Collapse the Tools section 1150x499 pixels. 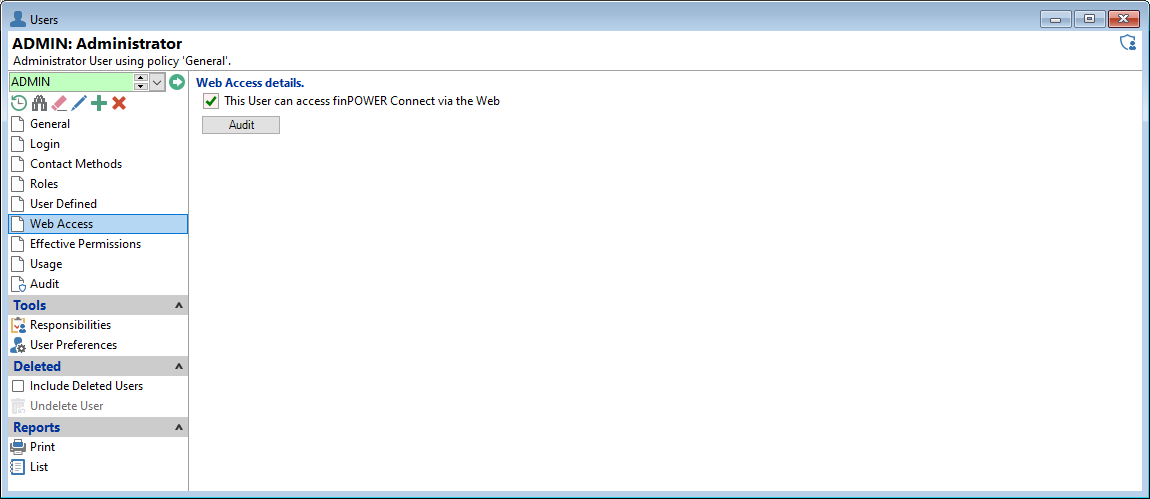pos(178,305)
